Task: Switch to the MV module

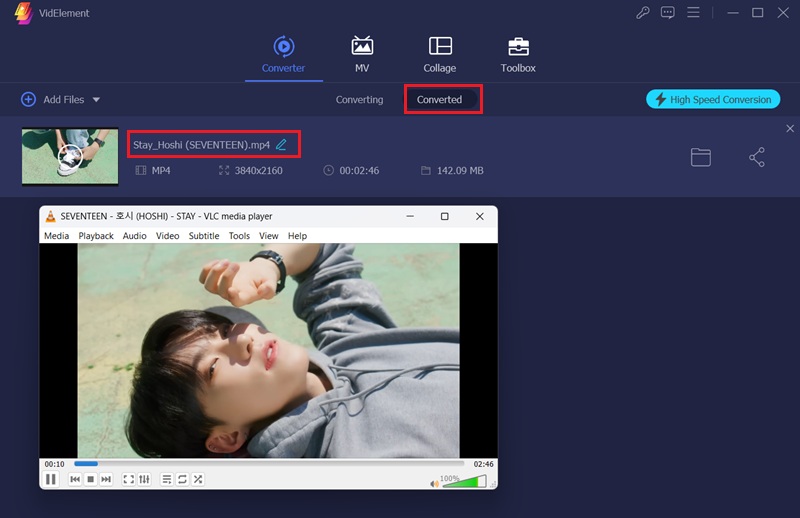Action: pos(362,55)
